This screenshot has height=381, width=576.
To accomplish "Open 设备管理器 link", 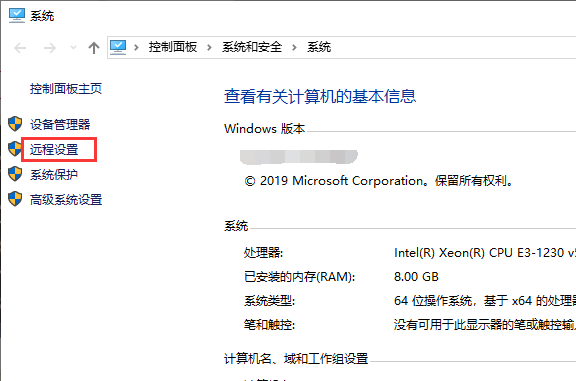I will point(60,125).
